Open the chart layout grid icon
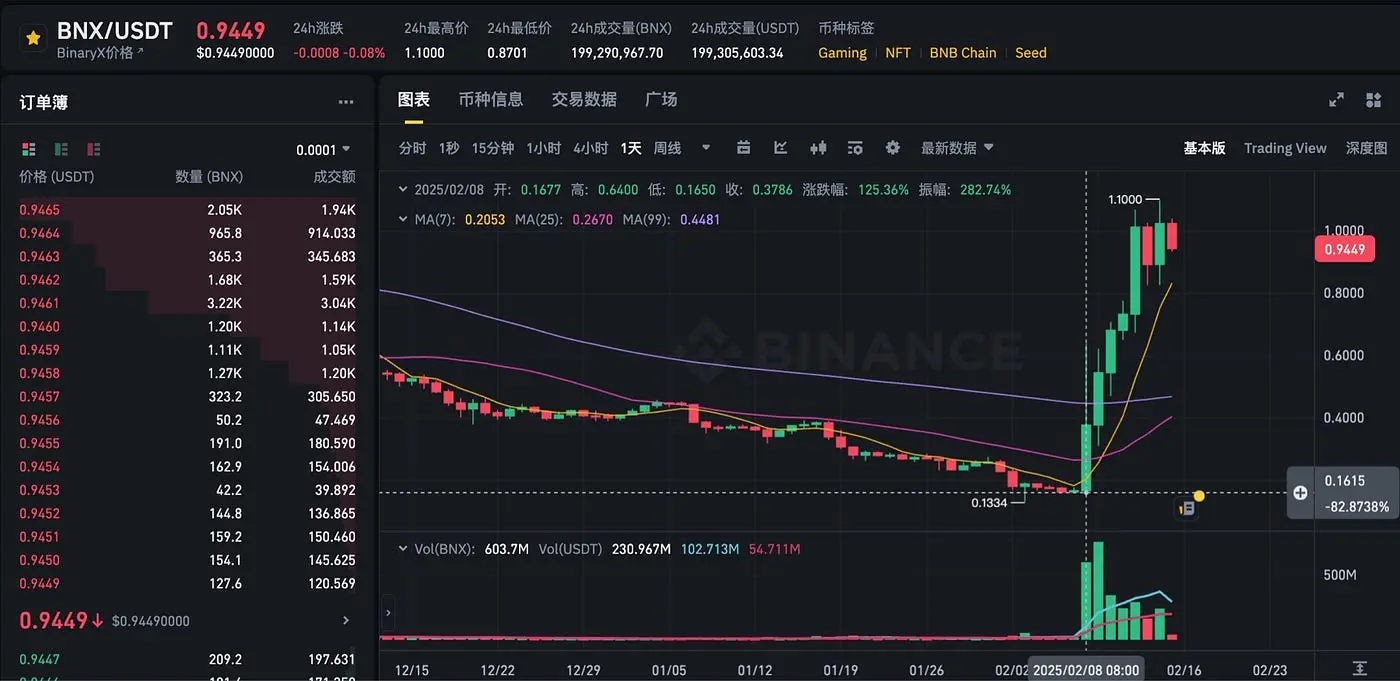 [1371, 100]
